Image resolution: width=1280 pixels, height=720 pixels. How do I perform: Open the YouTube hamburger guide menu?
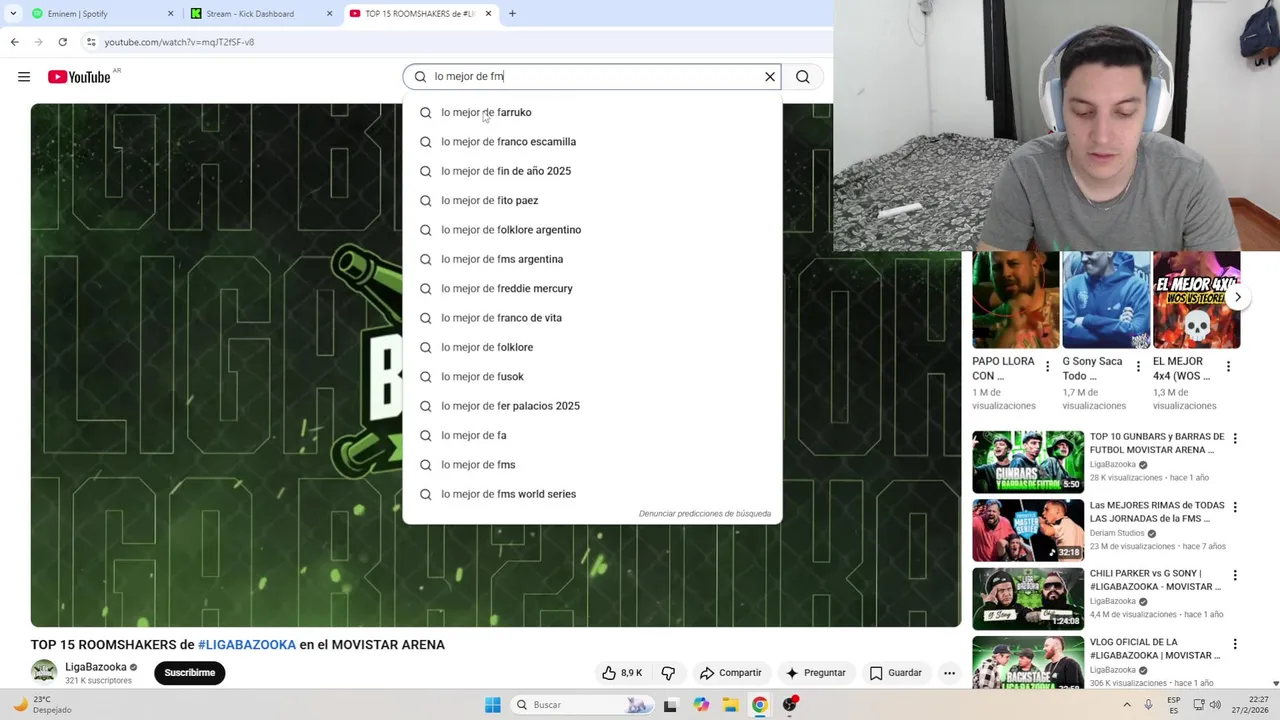(x=24, y=77)
